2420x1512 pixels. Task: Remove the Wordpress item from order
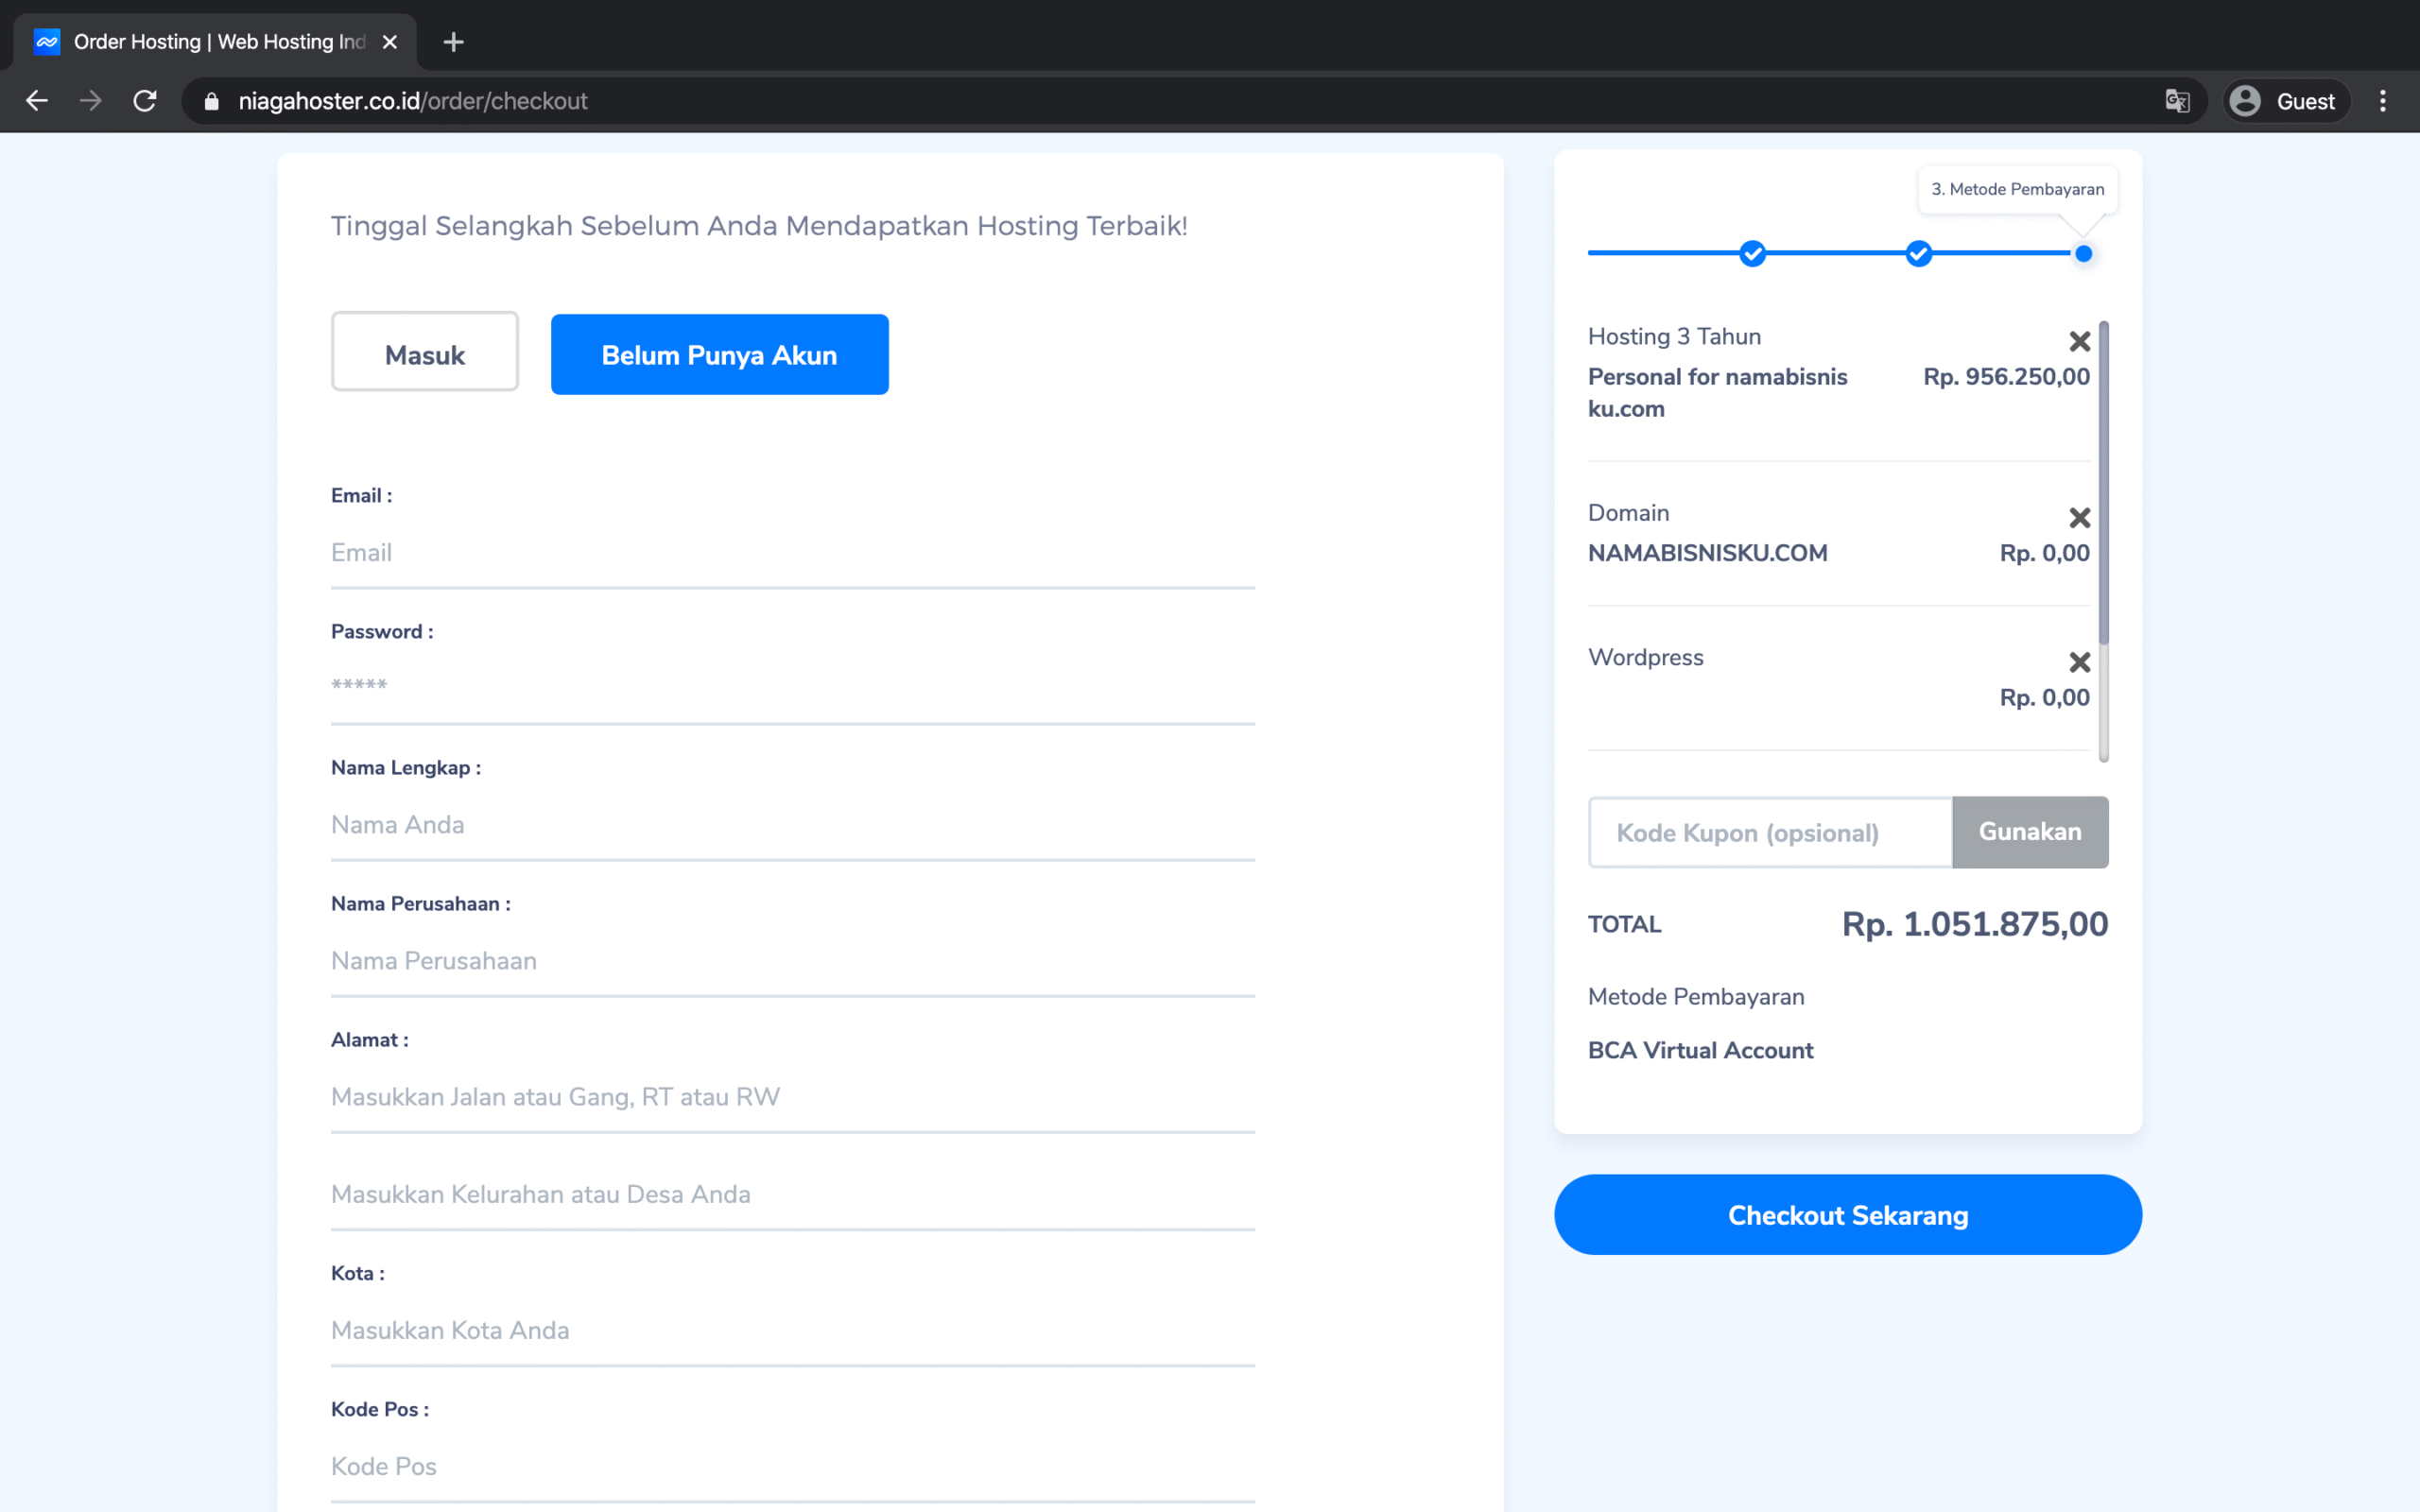pos(2079,662)
